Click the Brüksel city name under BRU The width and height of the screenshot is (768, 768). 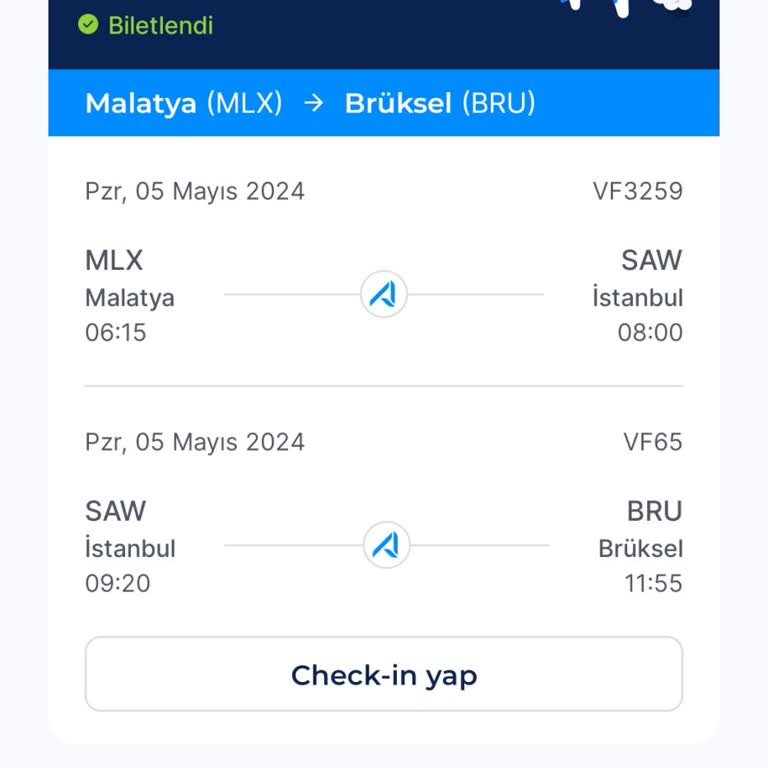(641, 548)
